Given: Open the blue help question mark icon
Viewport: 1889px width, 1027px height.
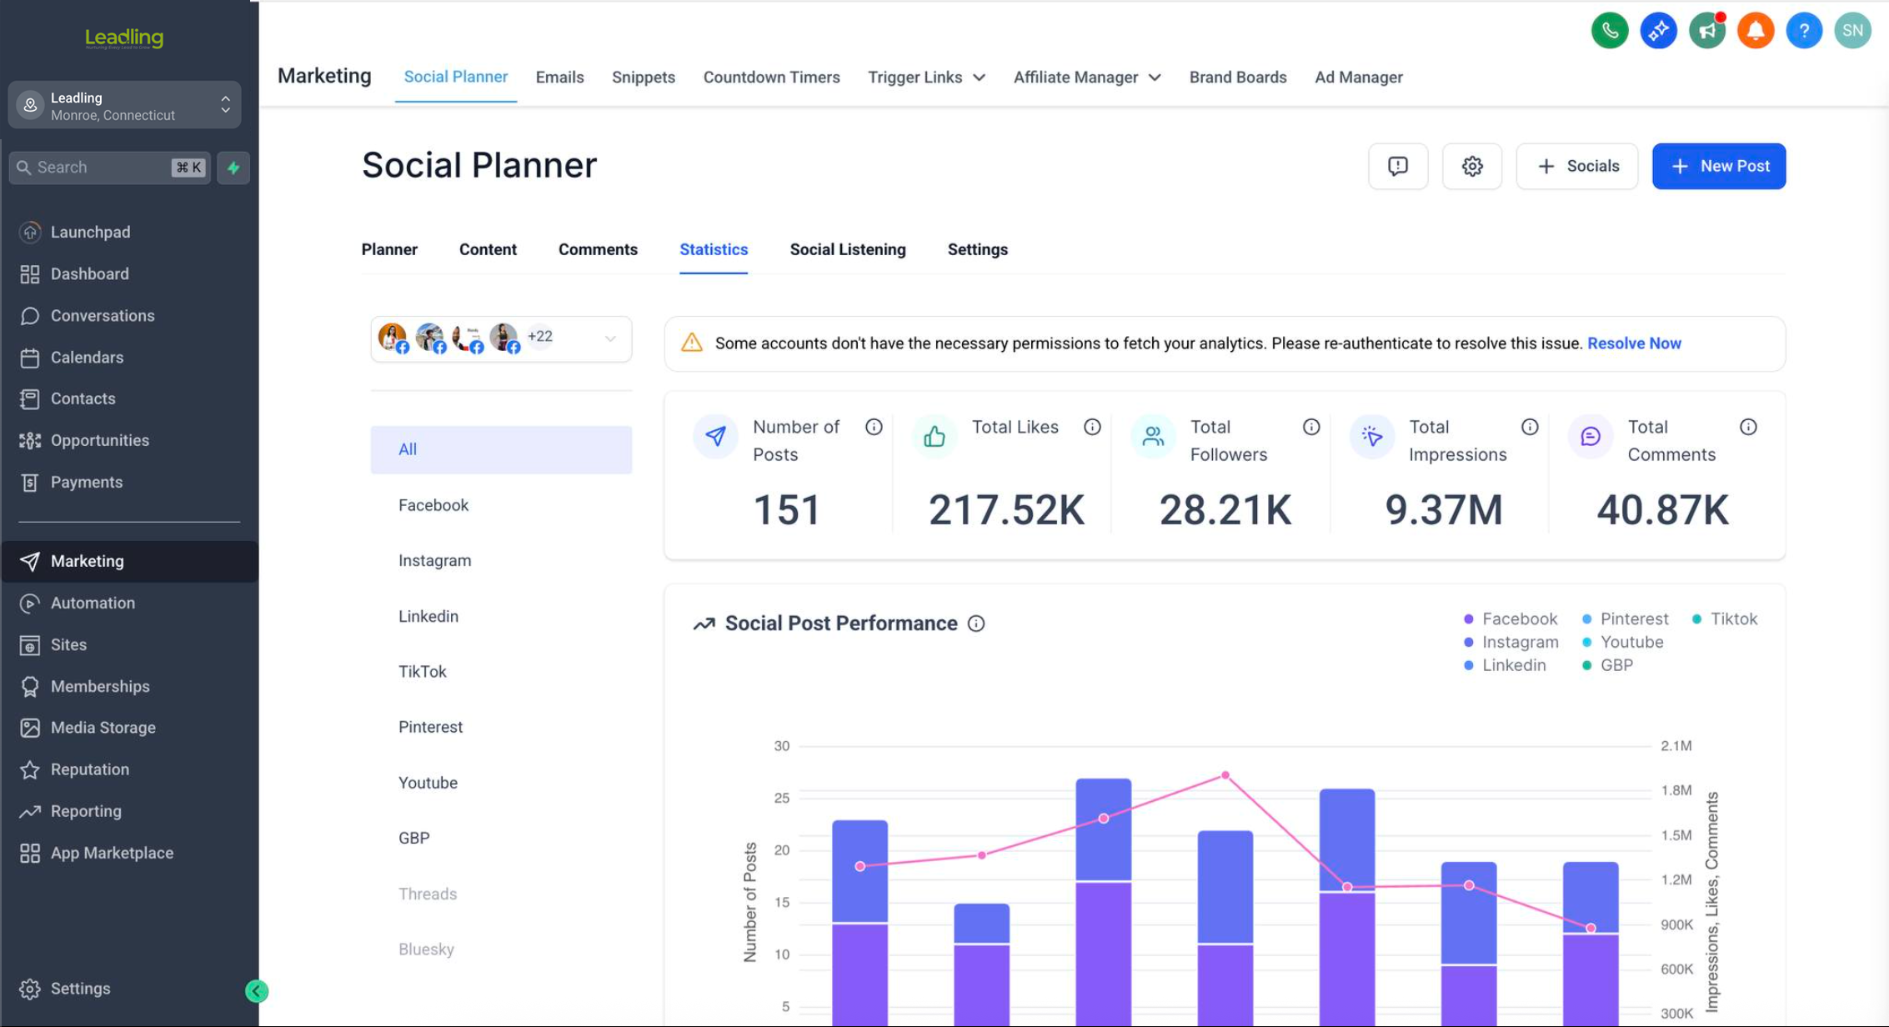Looking at the screenshot, I should 1804,31.
